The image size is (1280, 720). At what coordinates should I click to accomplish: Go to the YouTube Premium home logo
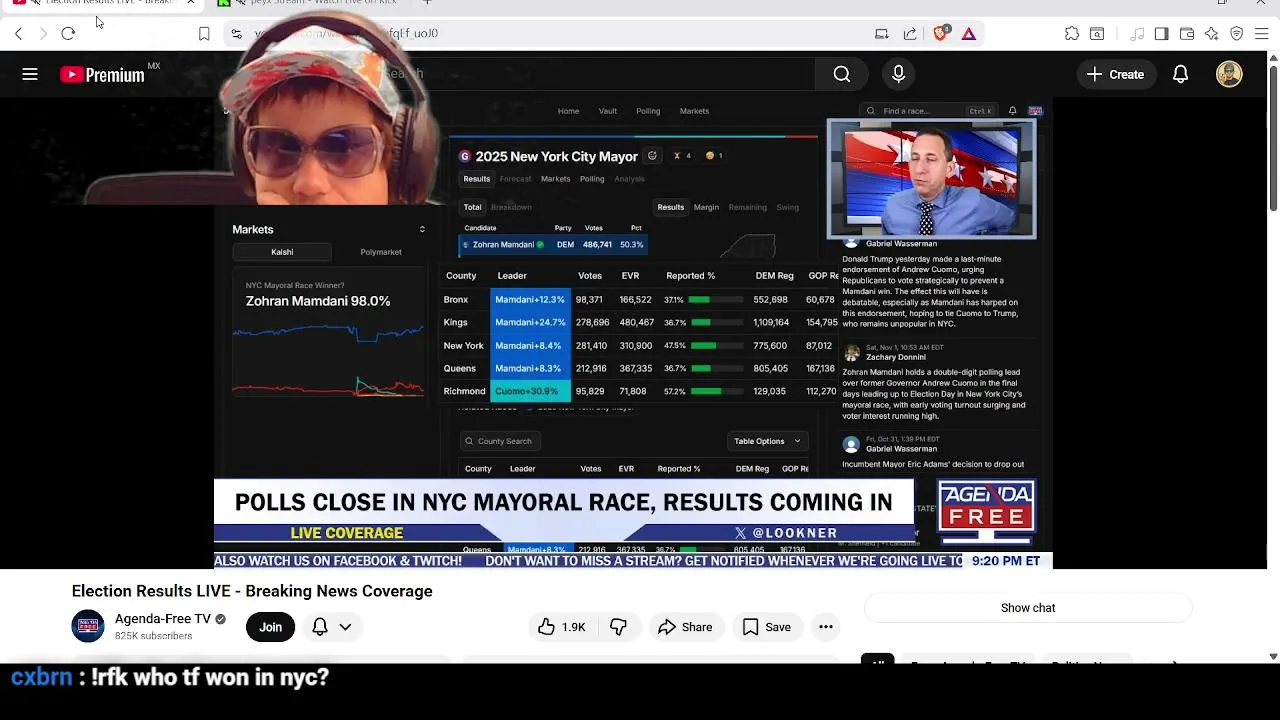tap(102, 75)
